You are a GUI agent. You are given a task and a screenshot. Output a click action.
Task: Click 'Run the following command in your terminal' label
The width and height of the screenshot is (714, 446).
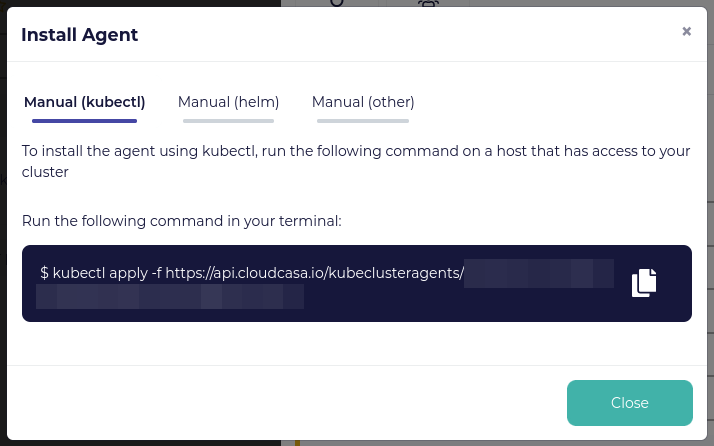point(182,221)
